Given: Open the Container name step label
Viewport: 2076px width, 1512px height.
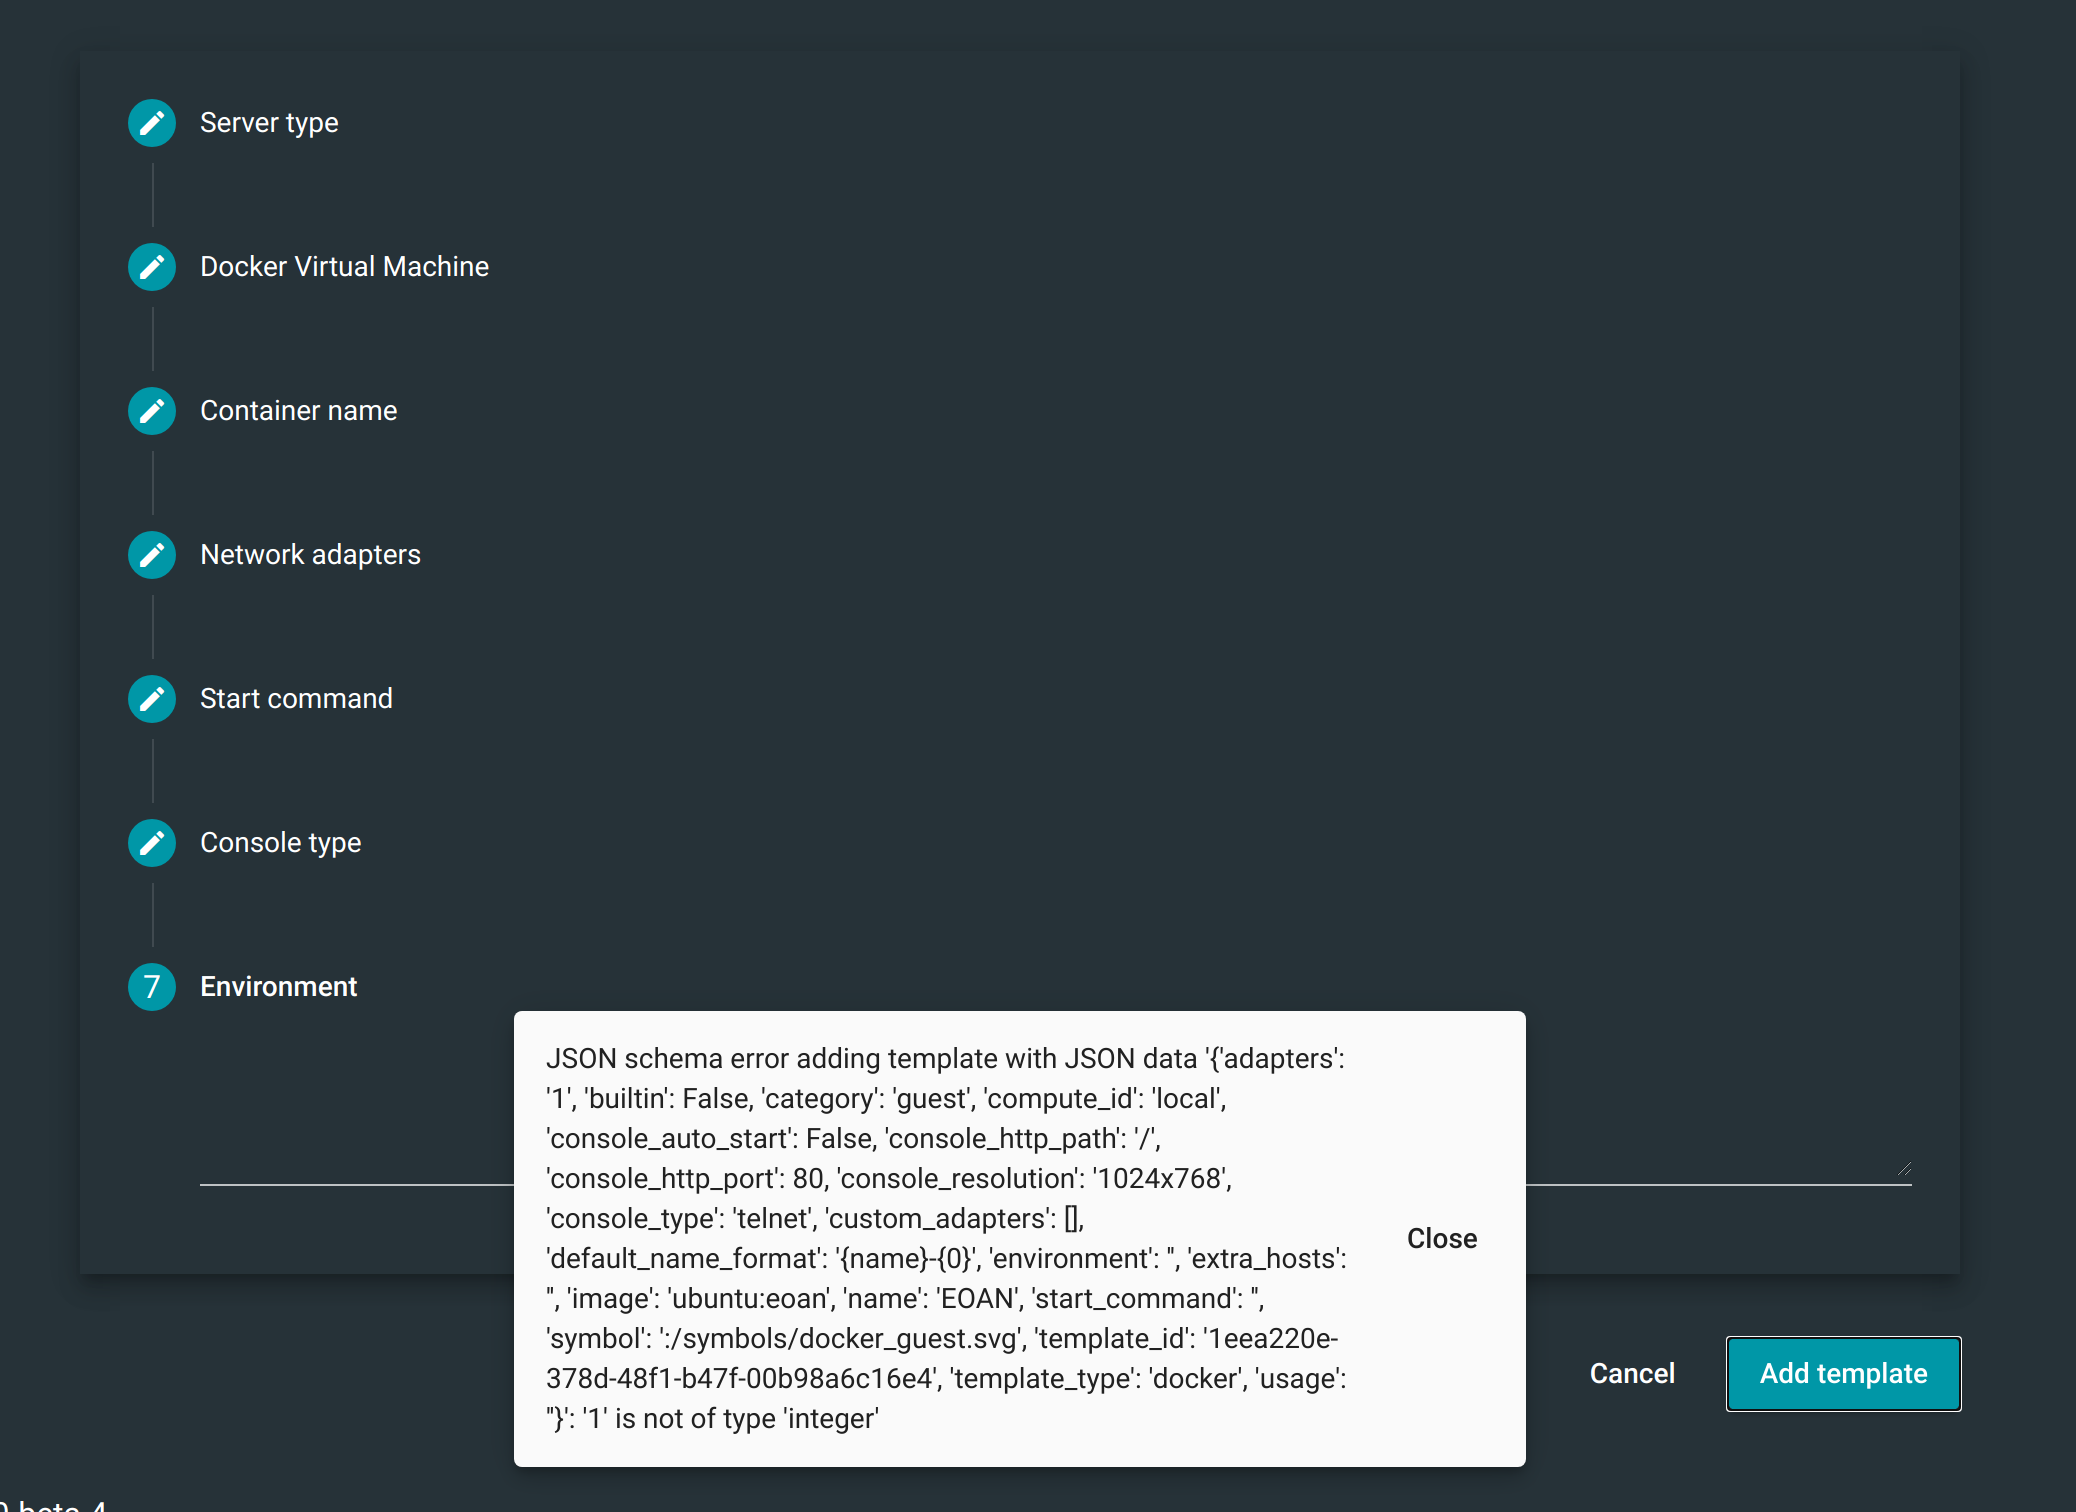Looking at the screenshot, I should pyautogui.click(x=298, y=410).
